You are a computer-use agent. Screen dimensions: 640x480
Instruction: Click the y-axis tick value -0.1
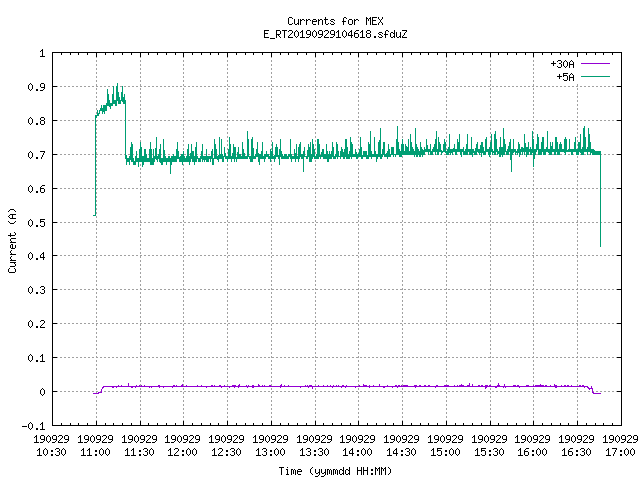pyautogui.click(x=33, y=426)
